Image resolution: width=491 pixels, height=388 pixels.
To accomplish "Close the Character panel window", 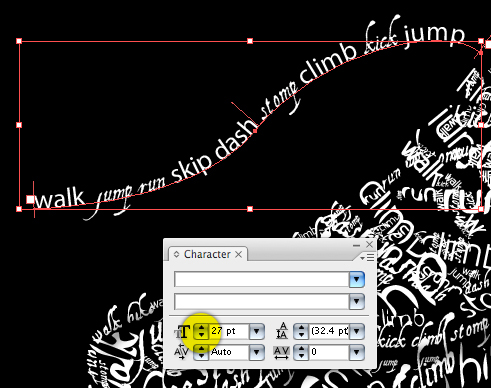I will 369,244.
